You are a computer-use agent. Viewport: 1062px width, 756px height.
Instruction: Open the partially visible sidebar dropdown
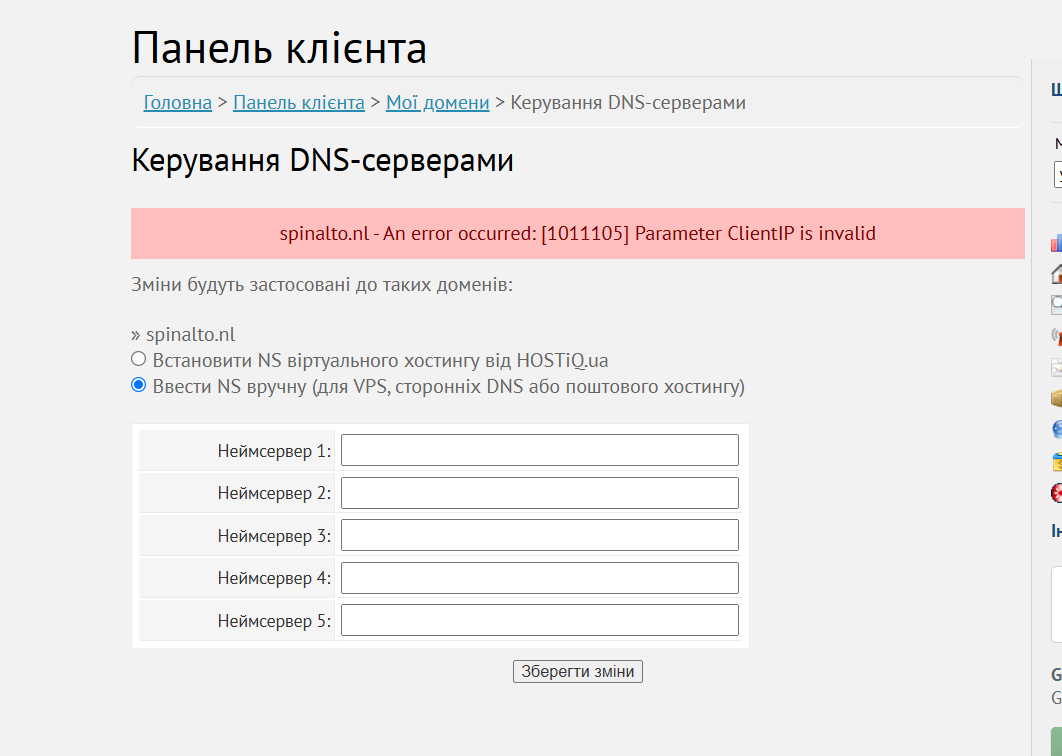pyautogui.click(x=1058, y=174)
